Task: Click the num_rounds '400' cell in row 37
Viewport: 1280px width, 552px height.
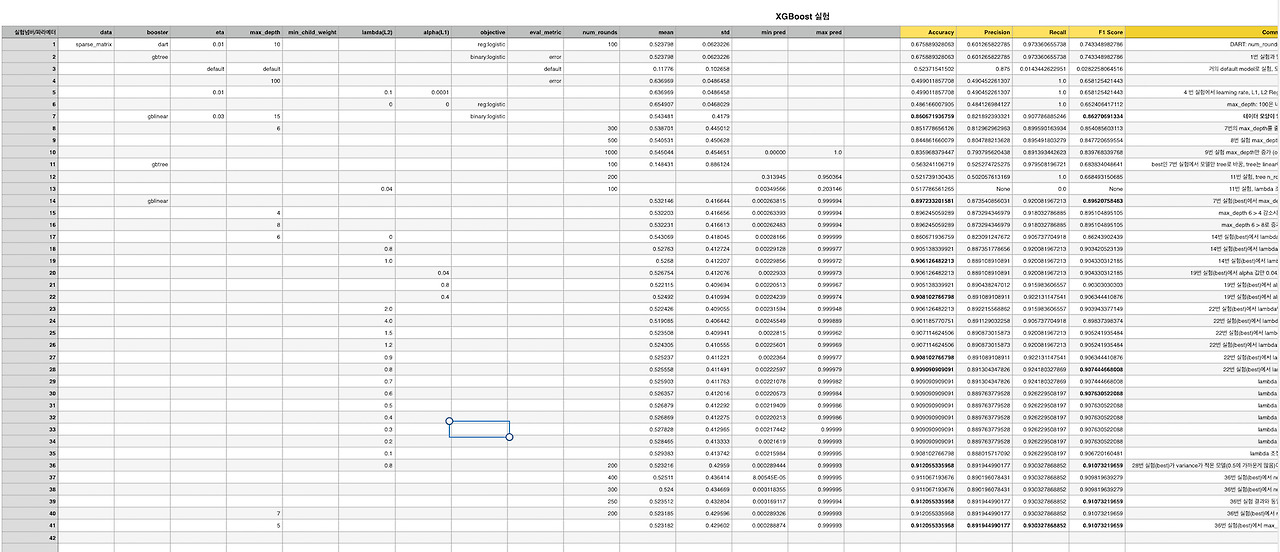Action: [592, 477]
